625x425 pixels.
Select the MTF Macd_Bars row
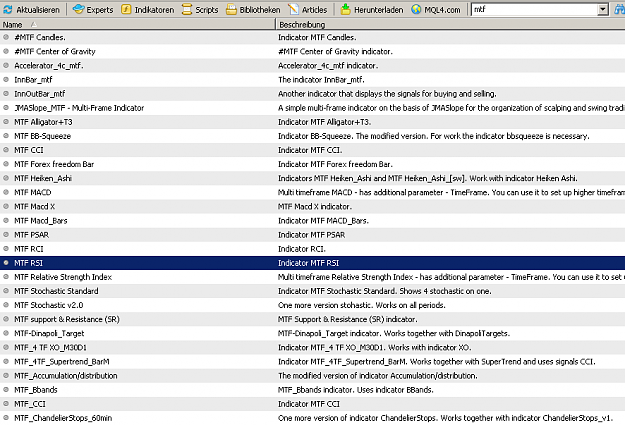312,220
